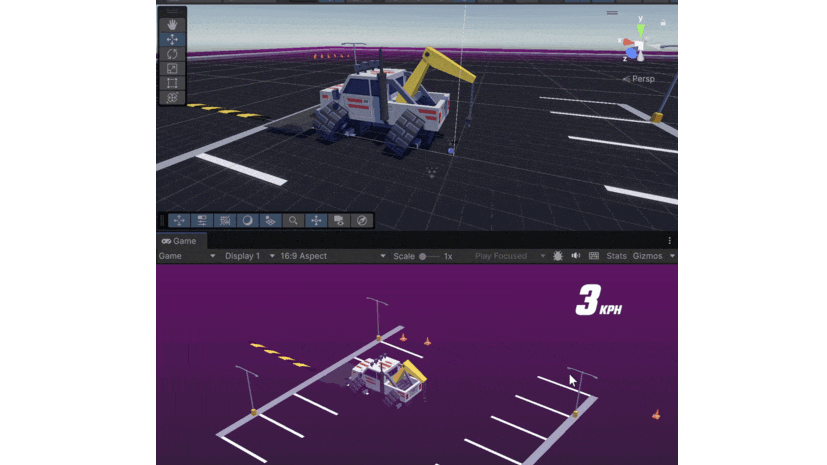Click the bottom overlay toolbar grip handle

pyautogui.click(x=162, y=220)
